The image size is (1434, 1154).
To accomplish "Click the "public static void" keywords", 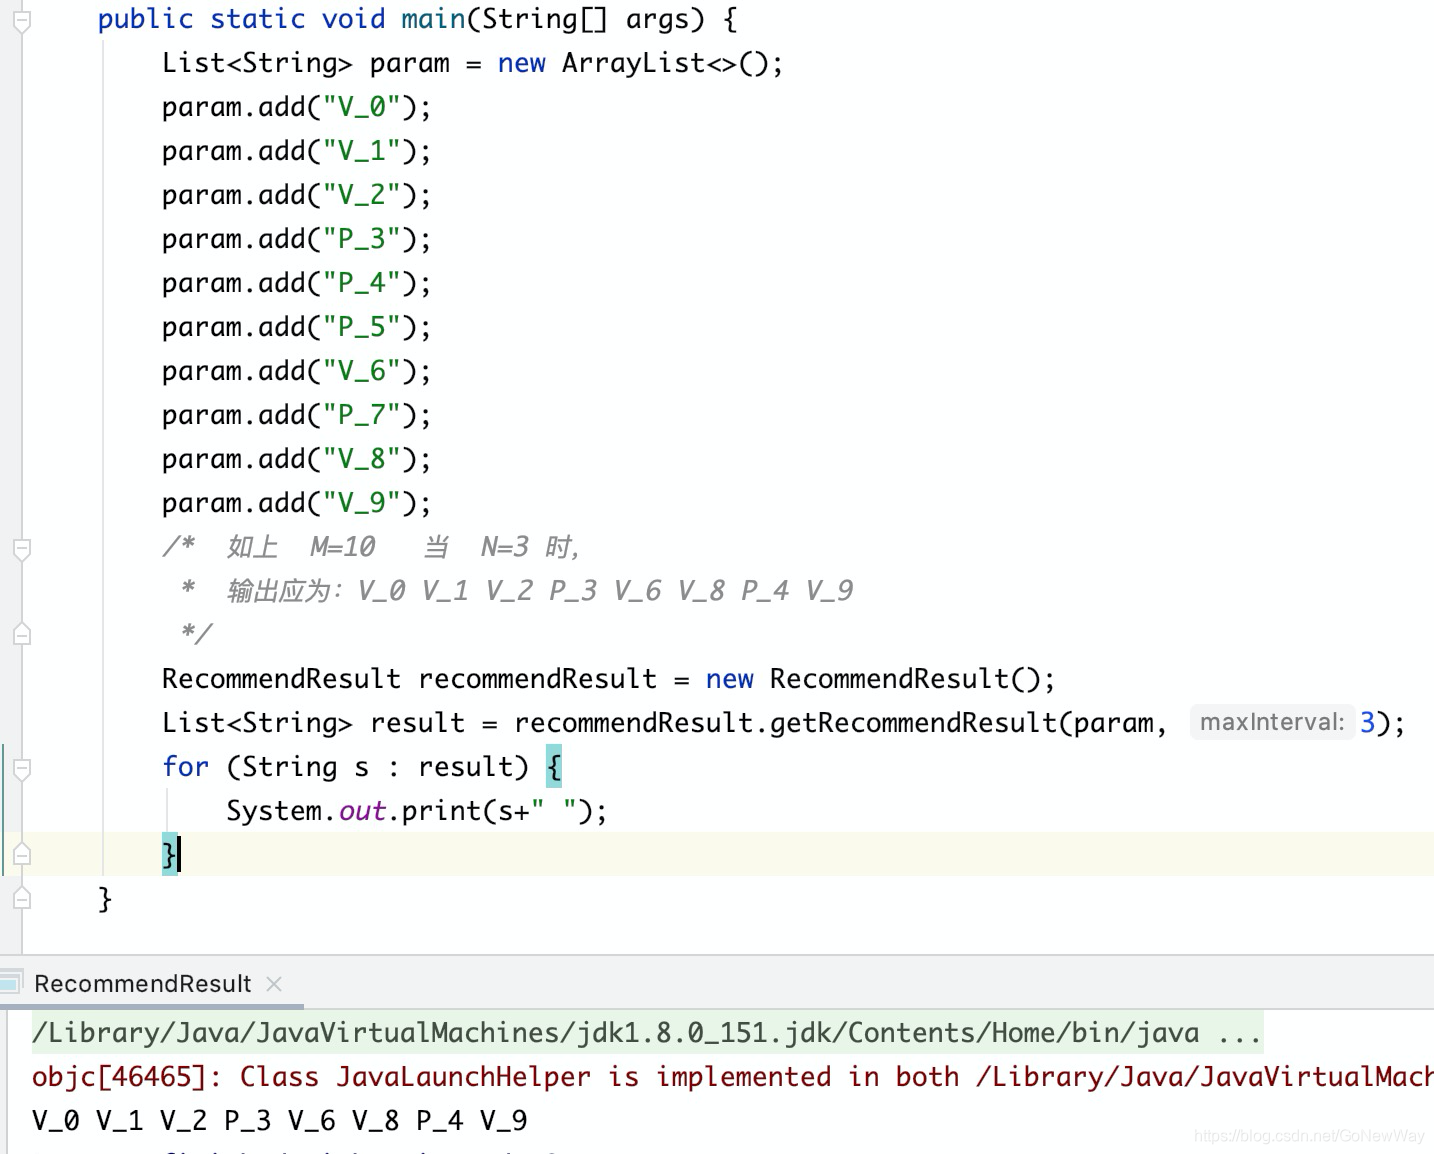I will pyautogui.click(x=241, y=19).
